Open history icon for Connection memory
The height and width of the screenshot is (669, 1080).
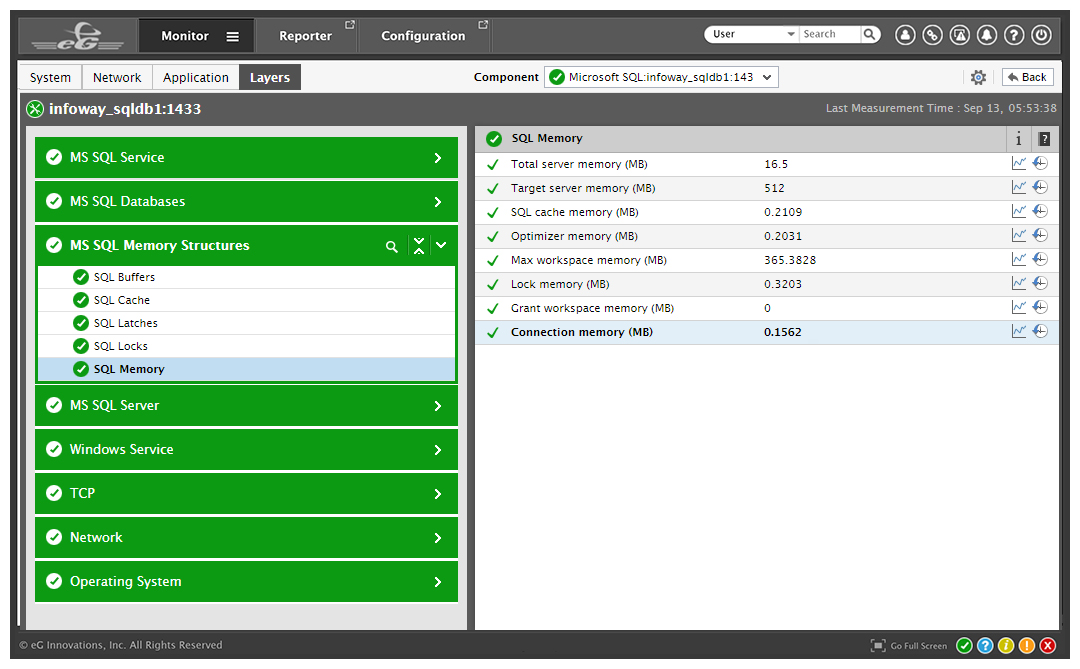pos(1040,331)
